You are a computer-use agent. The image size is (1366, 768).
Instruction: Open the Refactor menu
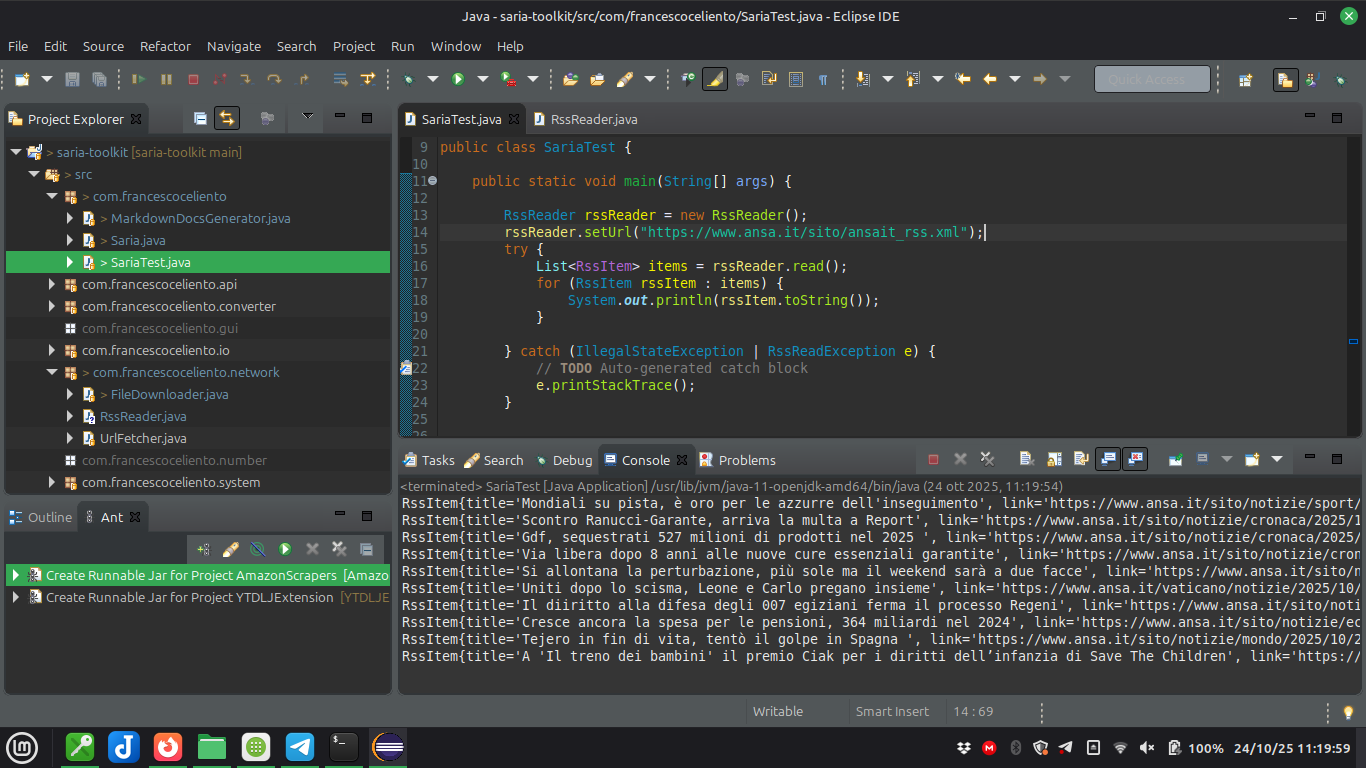(165, 46)
